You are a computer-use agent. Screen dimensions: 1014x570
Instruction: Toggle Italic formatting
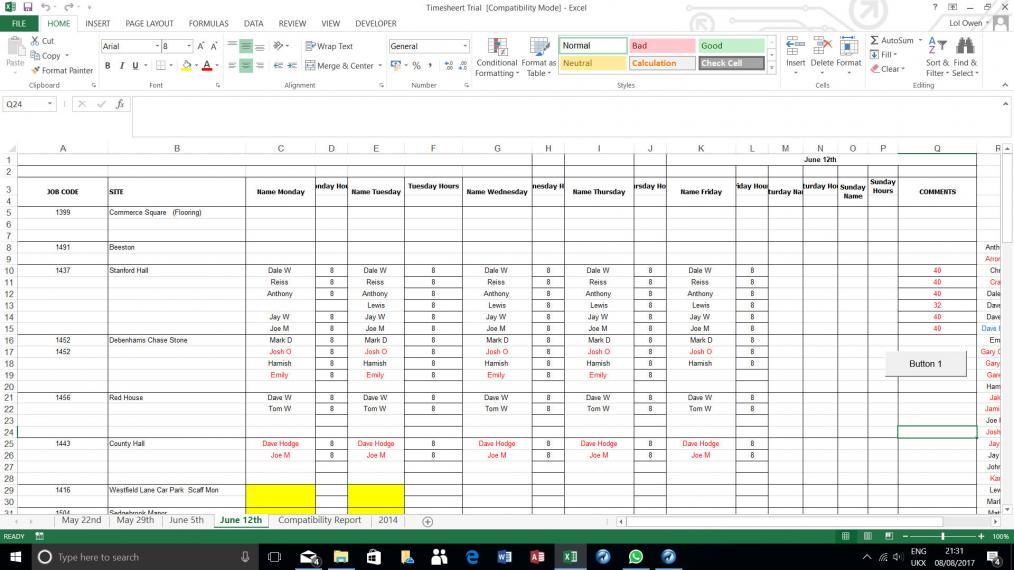122,65
